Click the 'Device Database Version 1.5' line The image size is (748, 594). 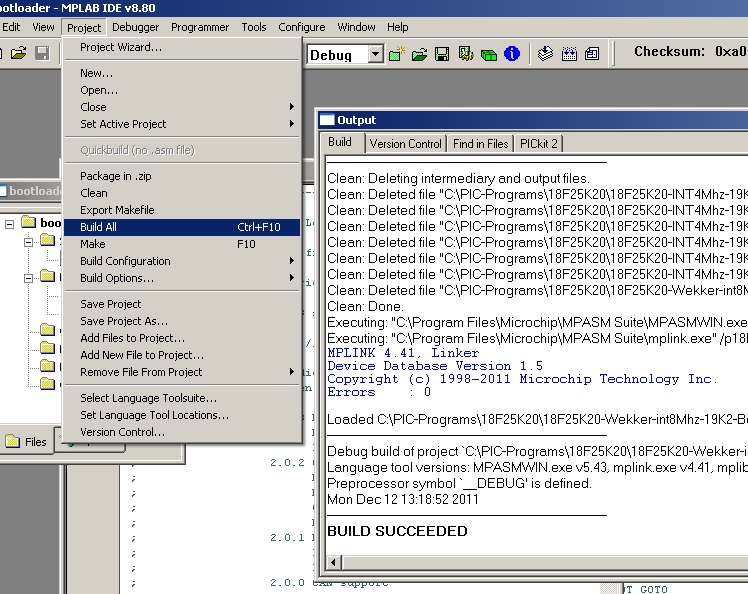click(x=435, y=366)
